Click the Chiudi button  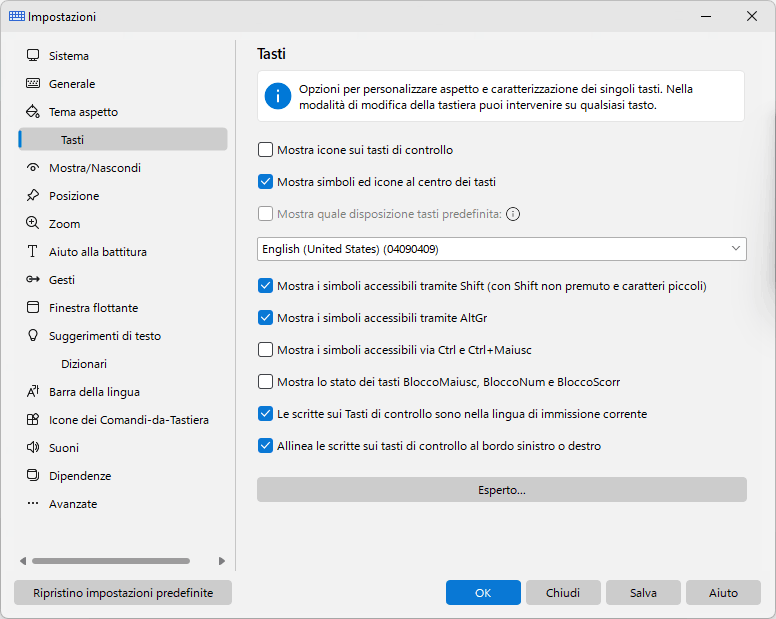(563, 592)
